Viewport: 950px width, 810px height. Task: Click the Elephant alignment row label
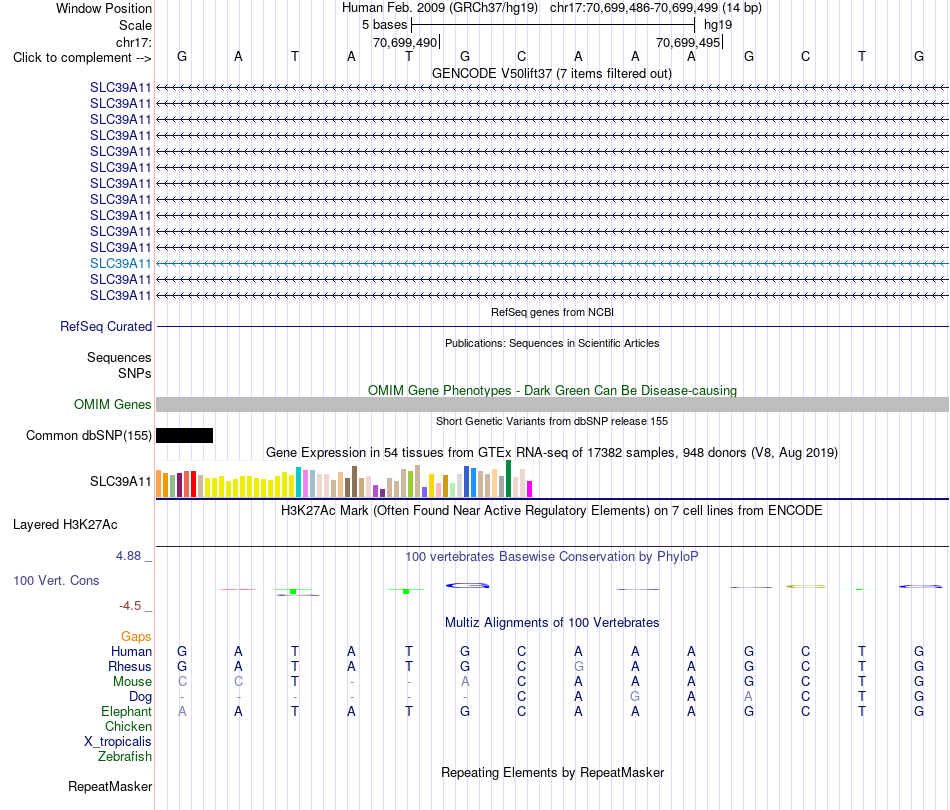click(x=126, y=711)
